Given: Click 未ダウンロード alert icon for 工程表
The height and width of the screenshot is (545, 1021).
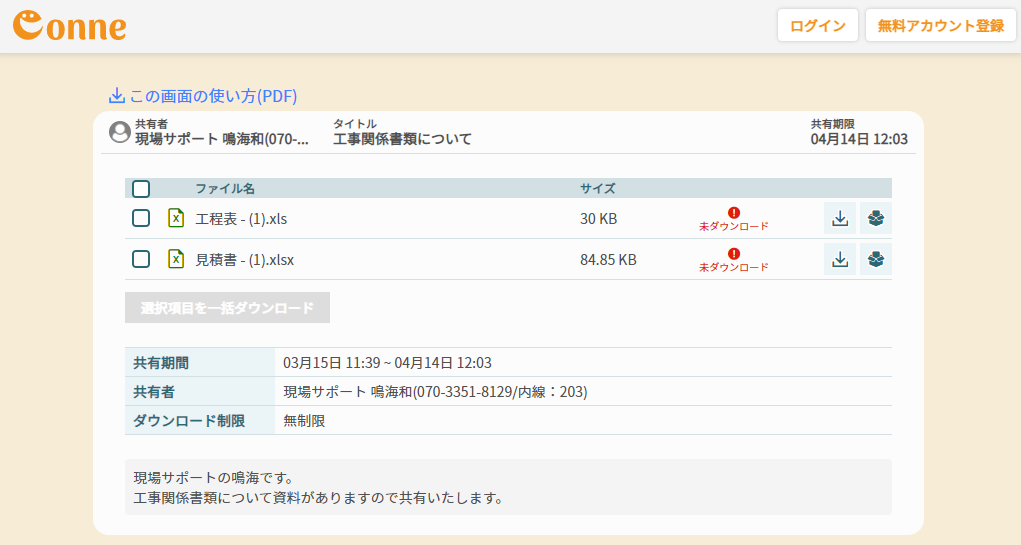Looking at the screenshot, I should 734,213.
